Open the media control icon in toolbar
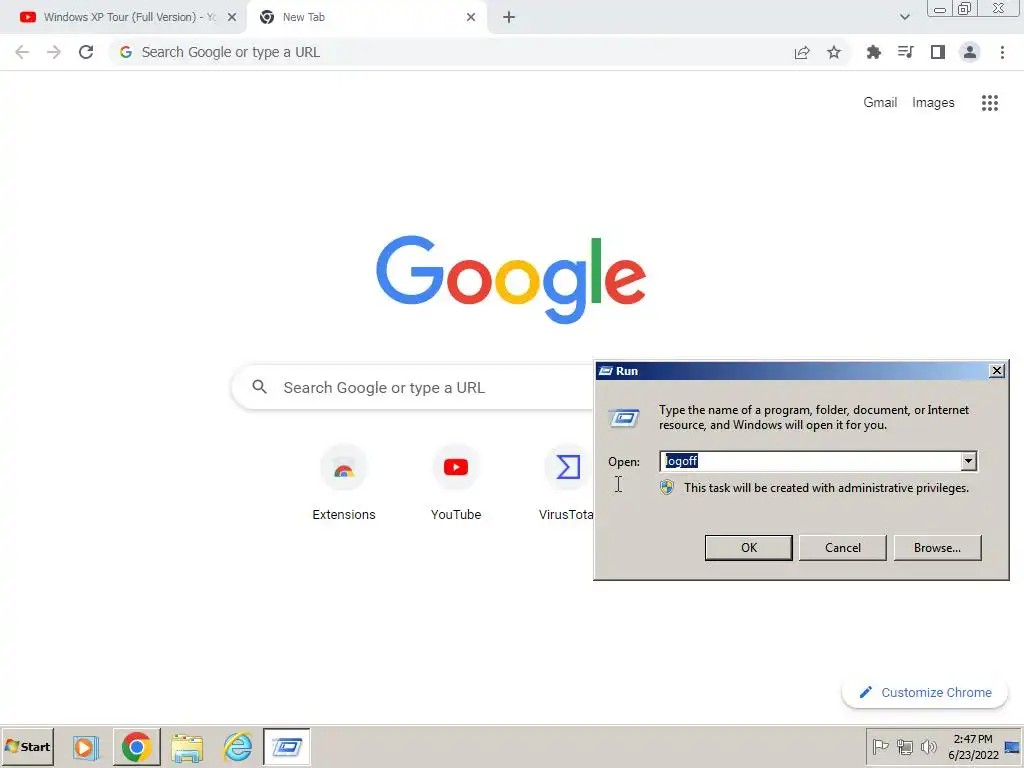 [906, 52]
